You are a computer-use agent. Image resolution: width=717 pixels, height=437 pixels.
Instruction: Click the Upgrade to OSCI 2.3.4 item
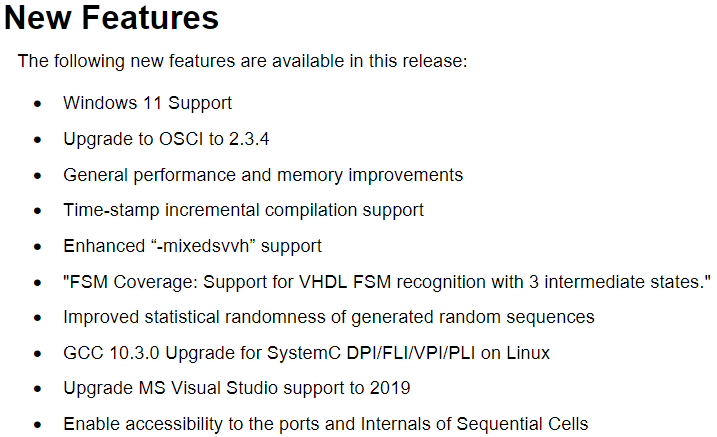coord(166,139)
